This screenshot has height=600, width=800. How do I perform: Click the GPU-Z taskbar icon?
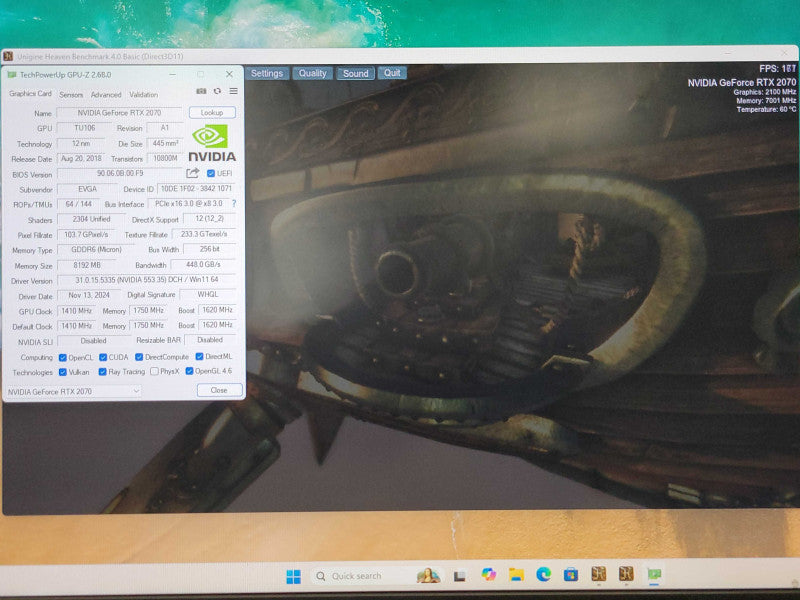point(654,574)
